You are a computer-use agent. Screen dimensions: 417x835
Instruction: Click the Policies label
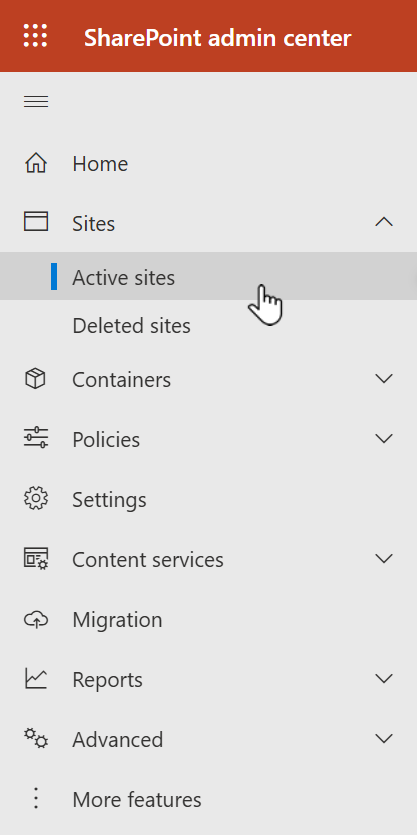pyautogui.click(x=106, y=440)
